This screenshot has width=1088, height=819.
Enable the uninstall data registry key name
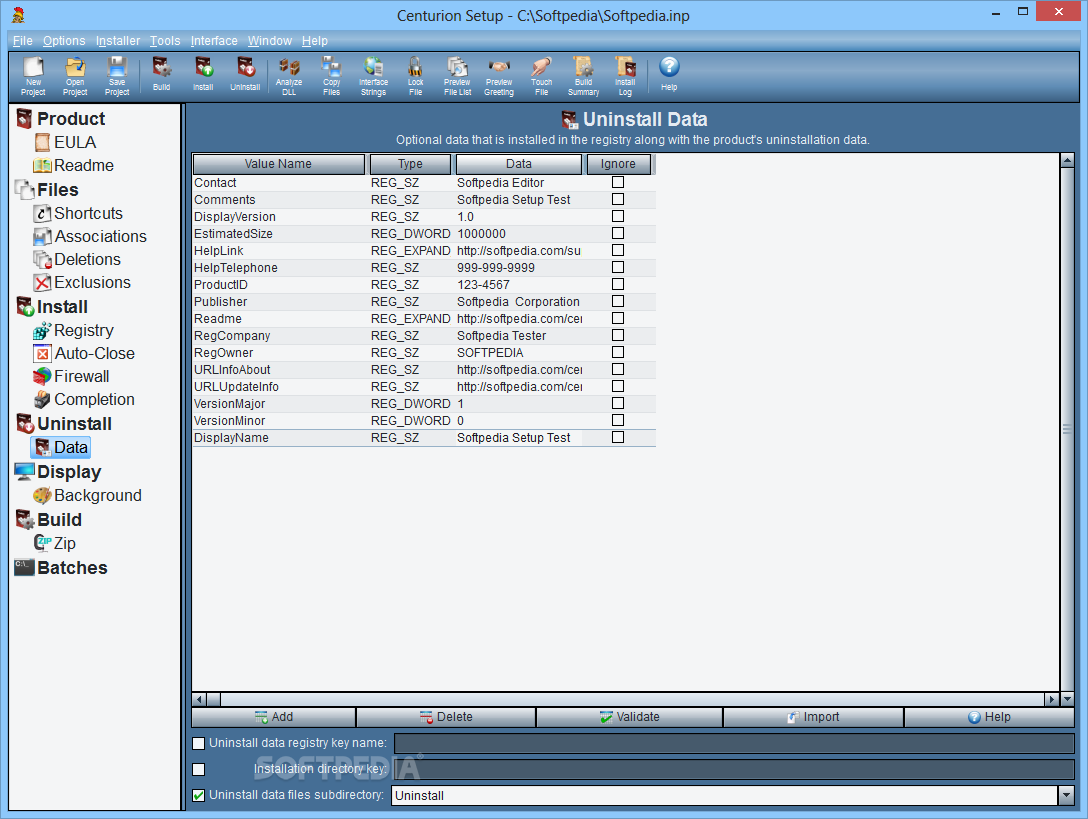198,743
